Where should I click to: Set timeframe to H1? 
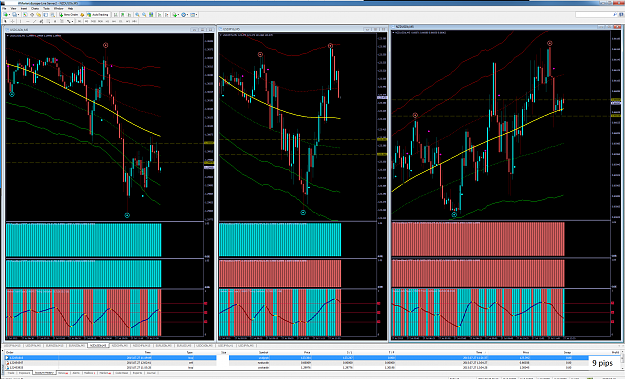(x=107, y=22)
